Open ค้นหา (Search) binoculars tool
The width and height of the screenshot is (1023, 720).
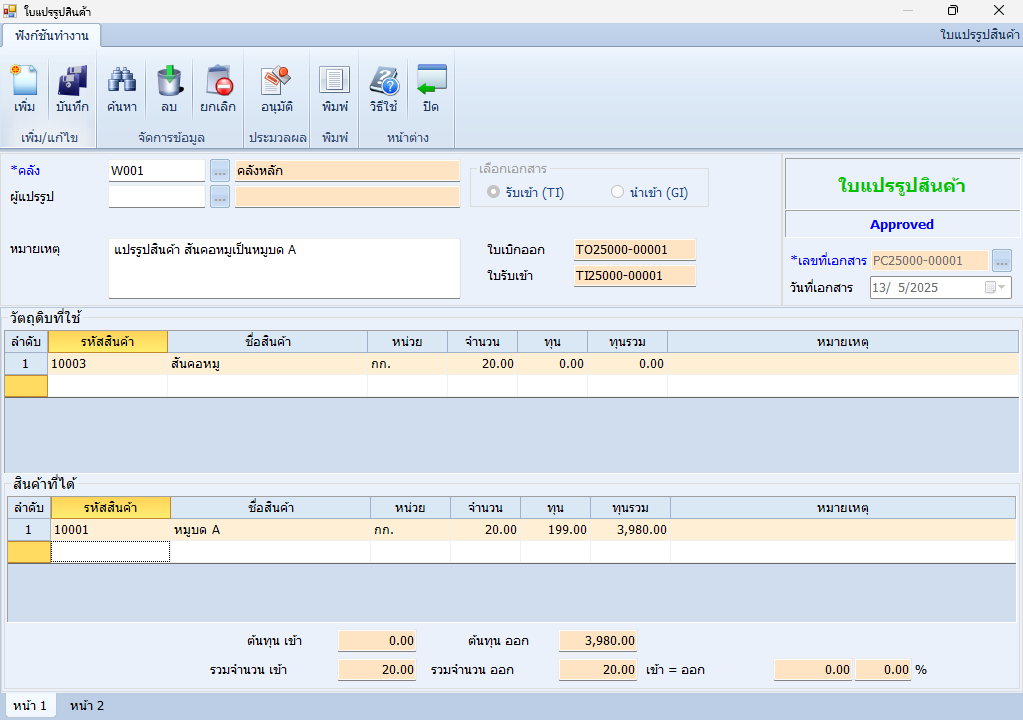point(122,88)
